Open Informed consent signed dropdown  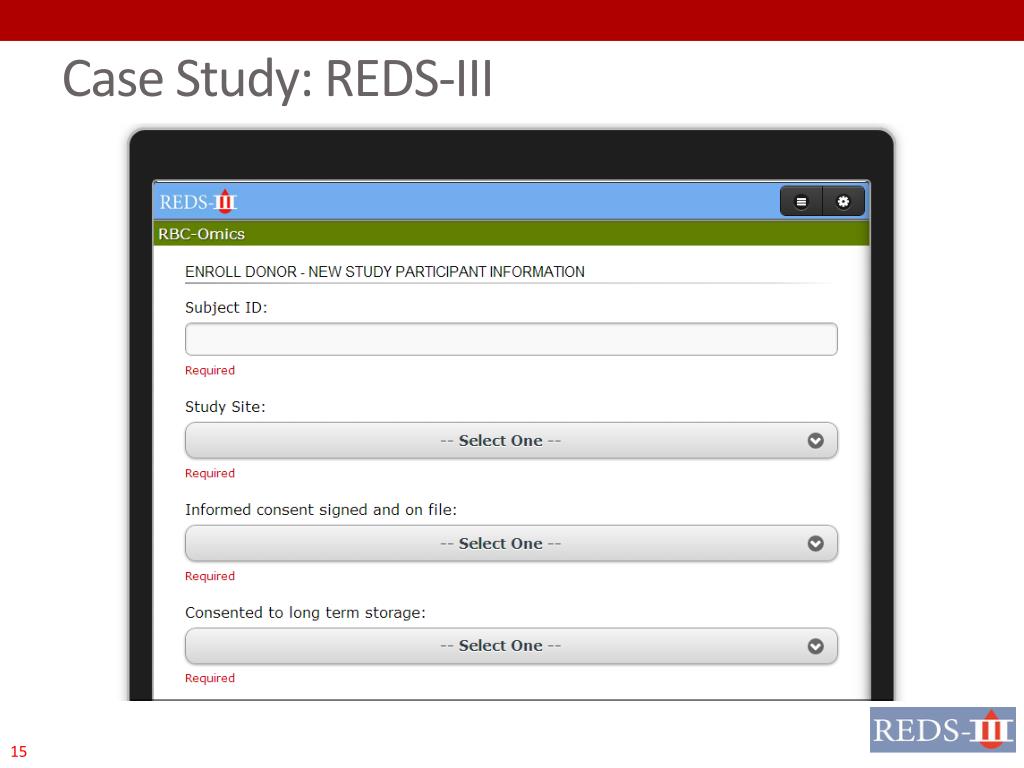pyautogui.click(x=511, y=543)
